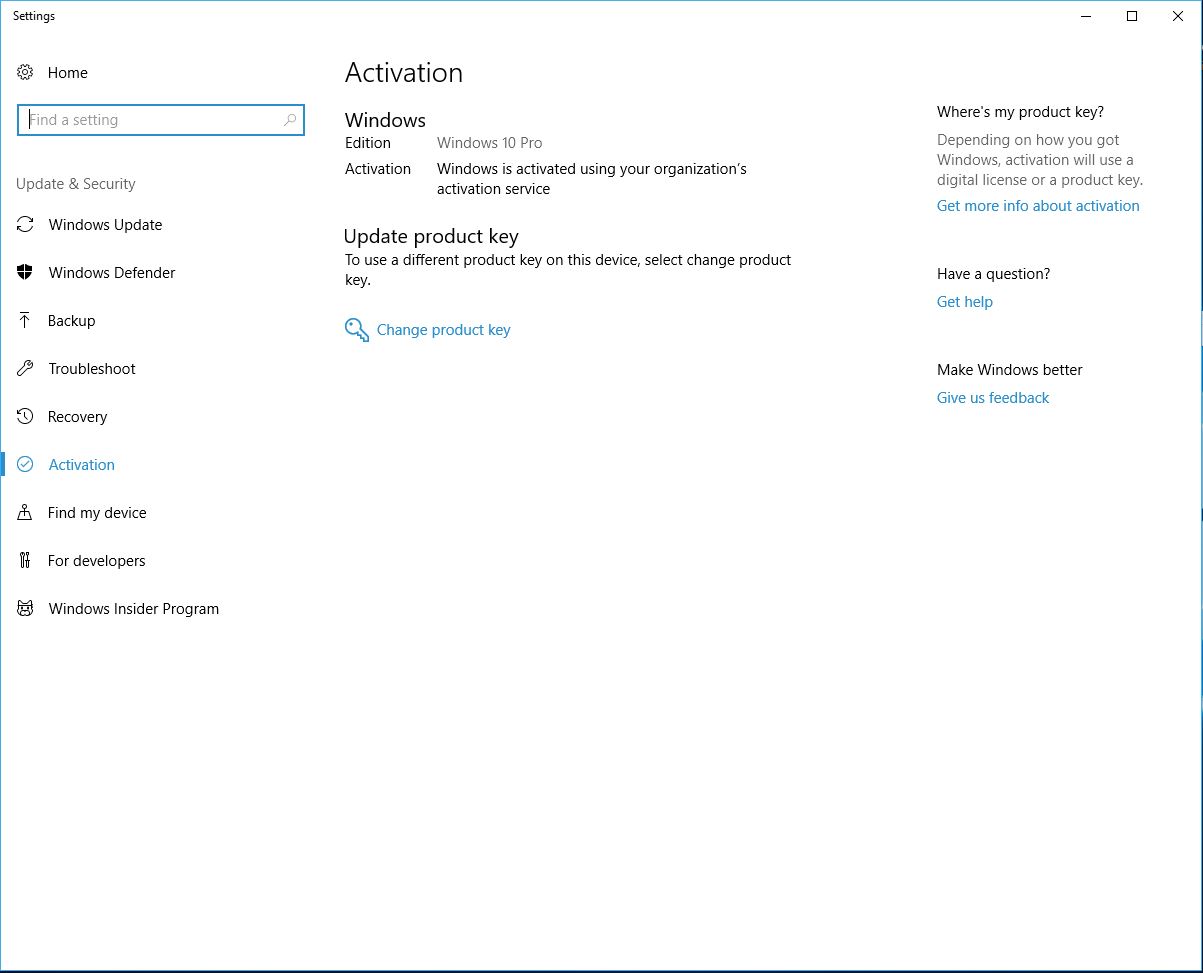Navigate to Home from the sidebar

tap(67, 72)
